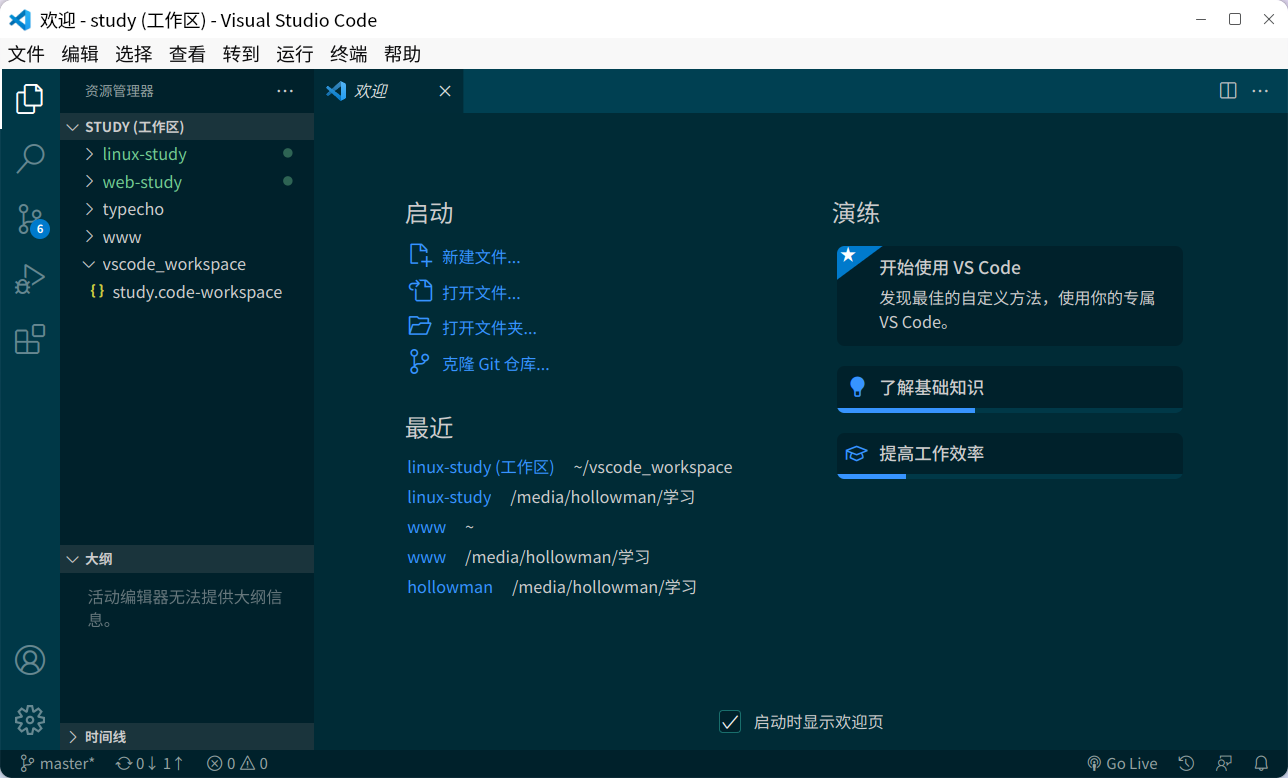Viewport: 1288px width, 778px height.
Task: Open the 转到 menu
Action: click(x=241, y=54)
